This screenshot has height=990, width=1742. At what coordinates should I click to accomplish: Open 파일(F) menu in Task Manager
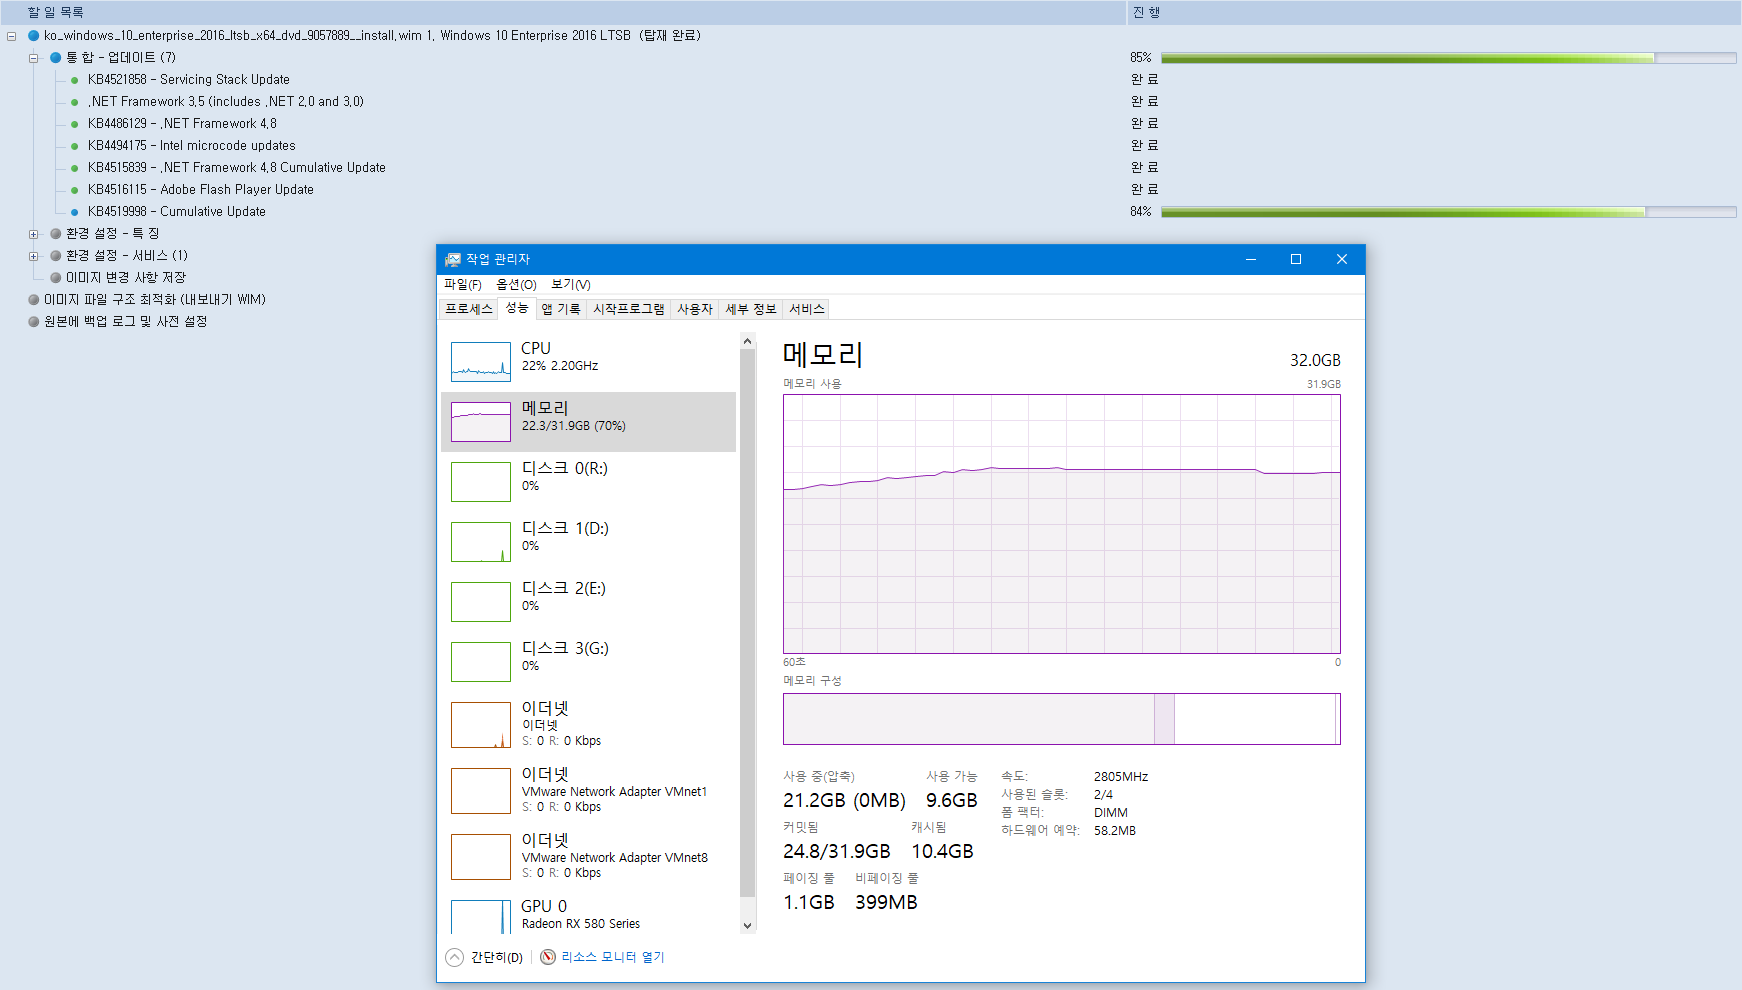pos(463,285)
